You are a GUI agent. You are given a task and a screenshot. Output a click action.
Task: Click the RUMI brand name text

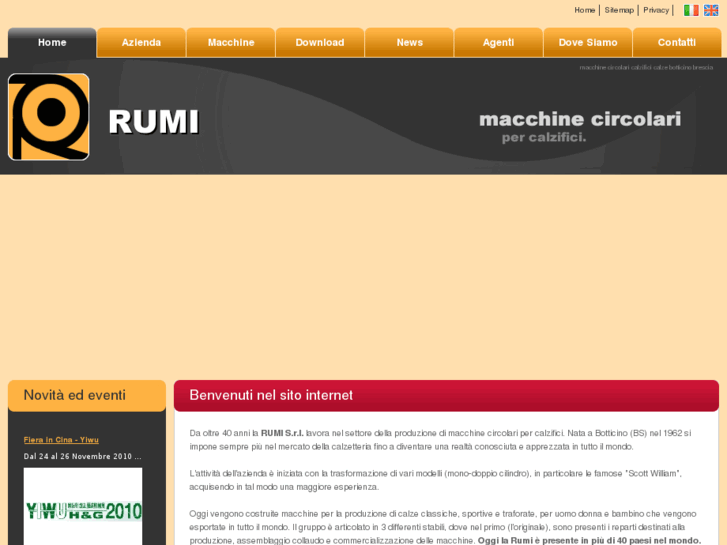pyautogui.click(x=153, y=122)
